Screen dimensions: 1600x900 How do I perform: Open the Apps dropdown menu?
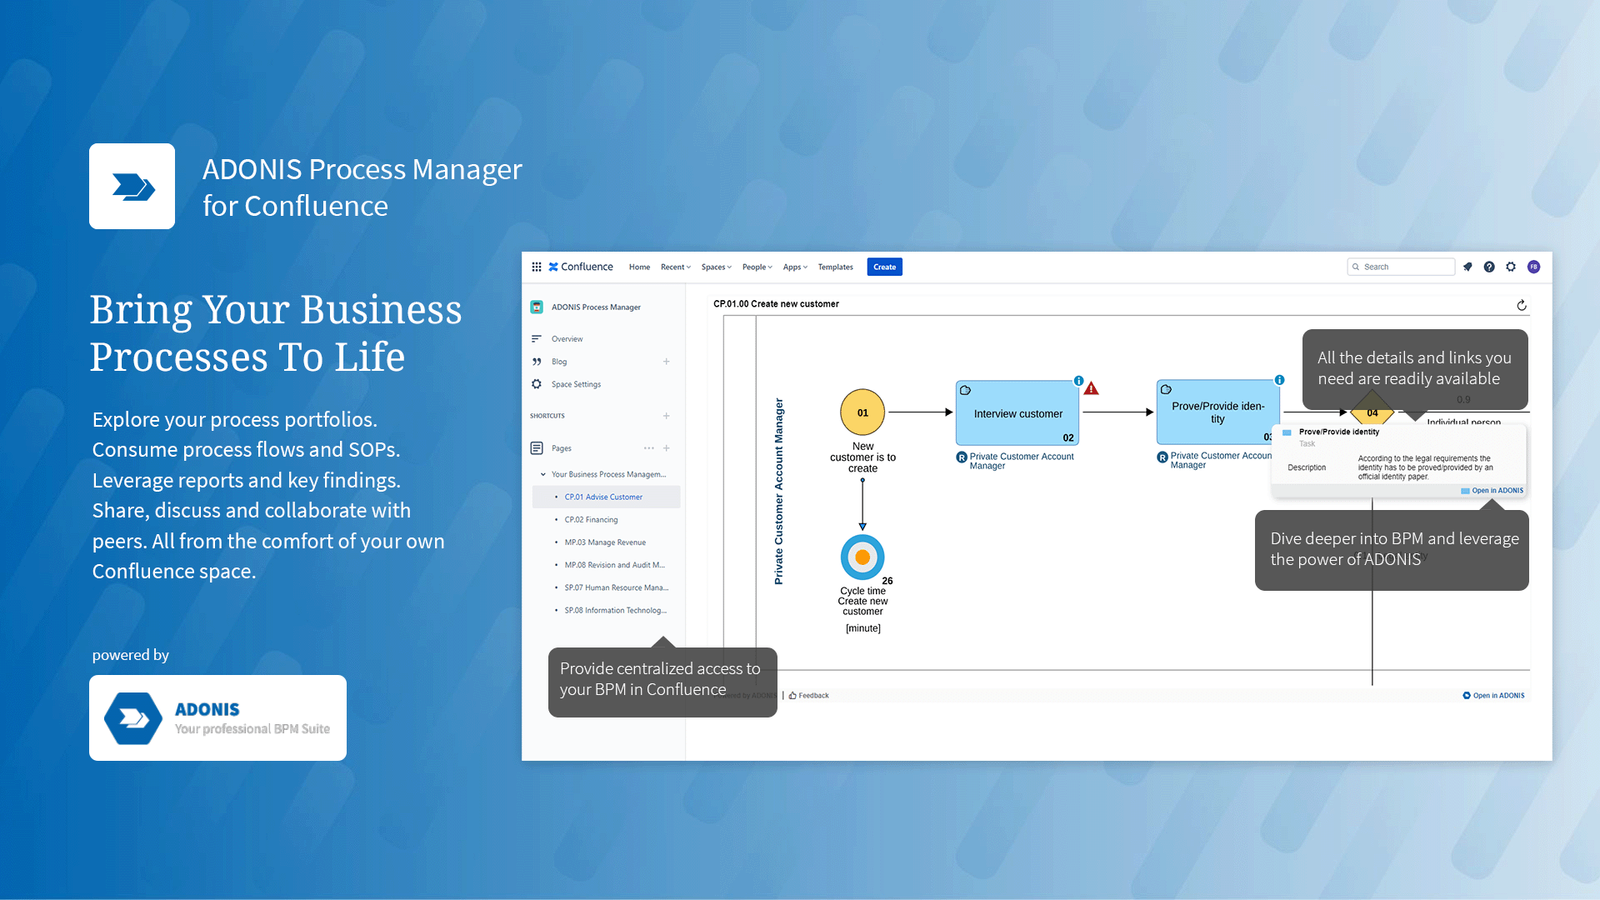(795, 267)
